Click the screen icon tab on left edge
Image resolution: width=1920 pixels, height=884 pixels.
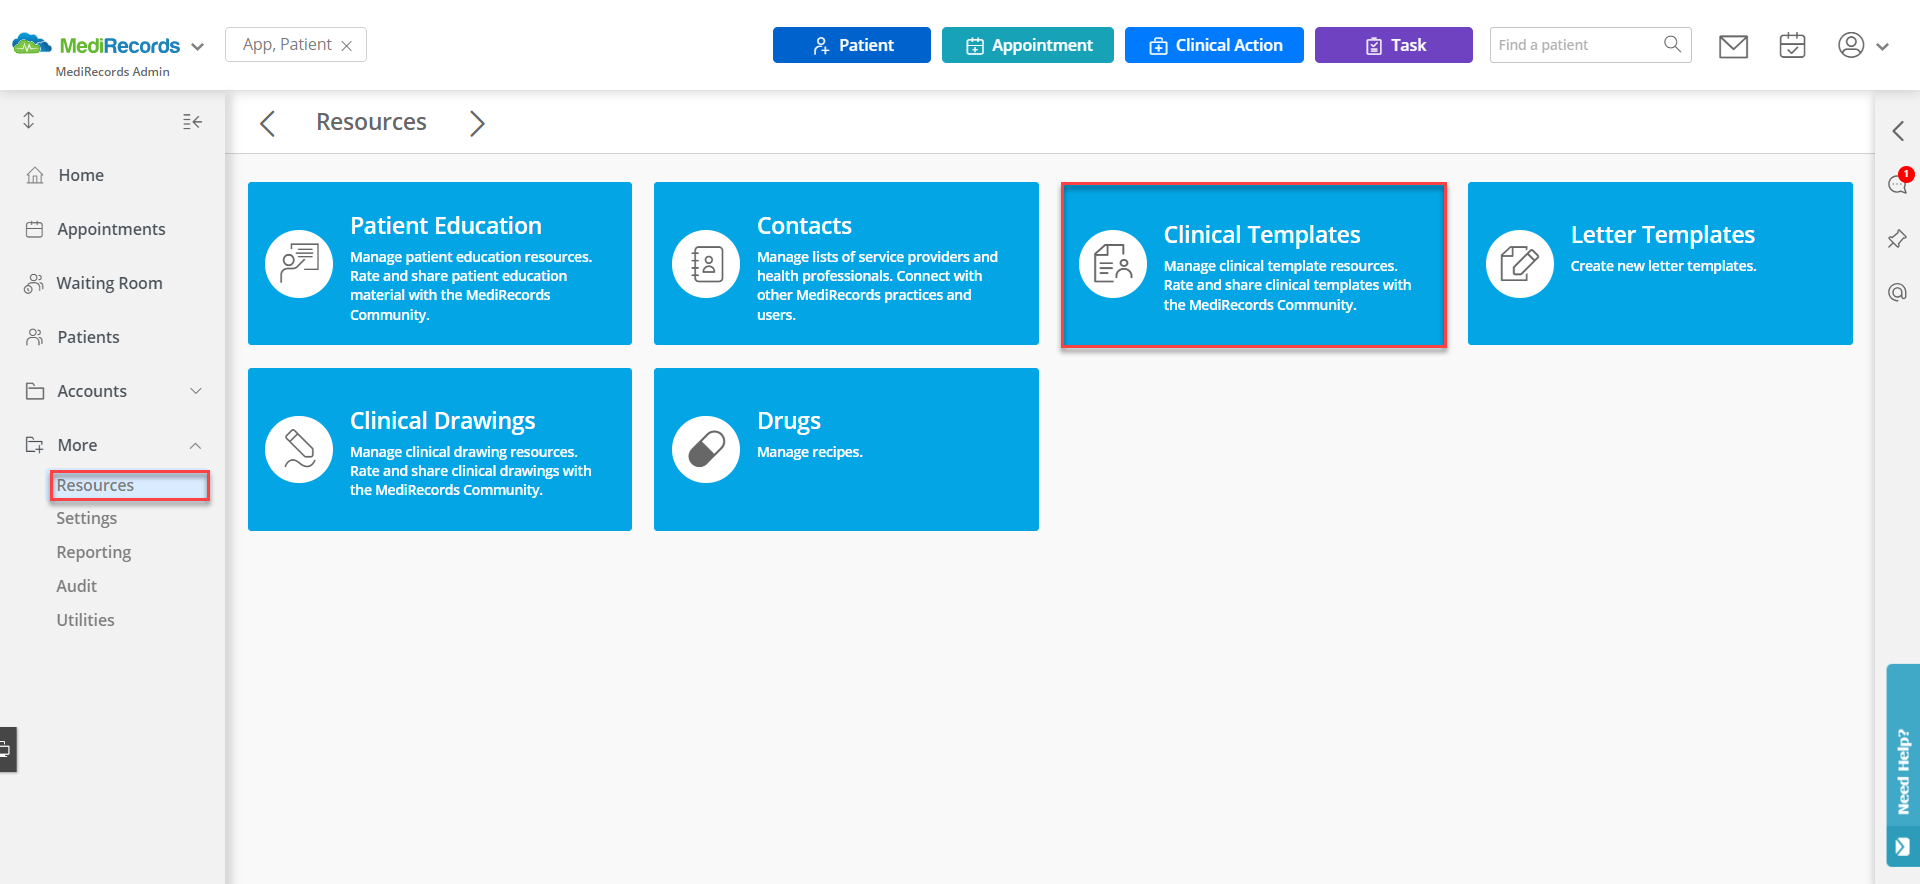(x=7, y=749)
